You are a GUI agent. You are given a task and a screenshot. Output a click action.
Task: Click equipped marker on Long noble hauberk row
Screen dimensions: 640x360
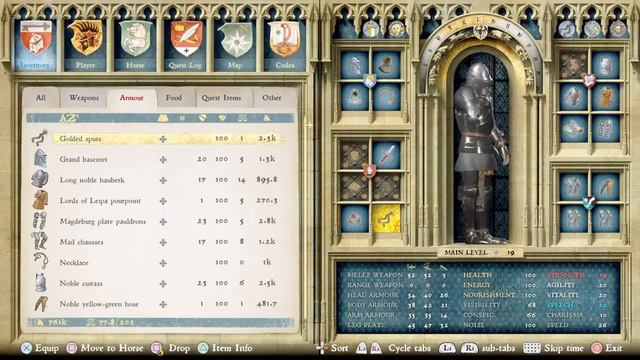point(163,180)
